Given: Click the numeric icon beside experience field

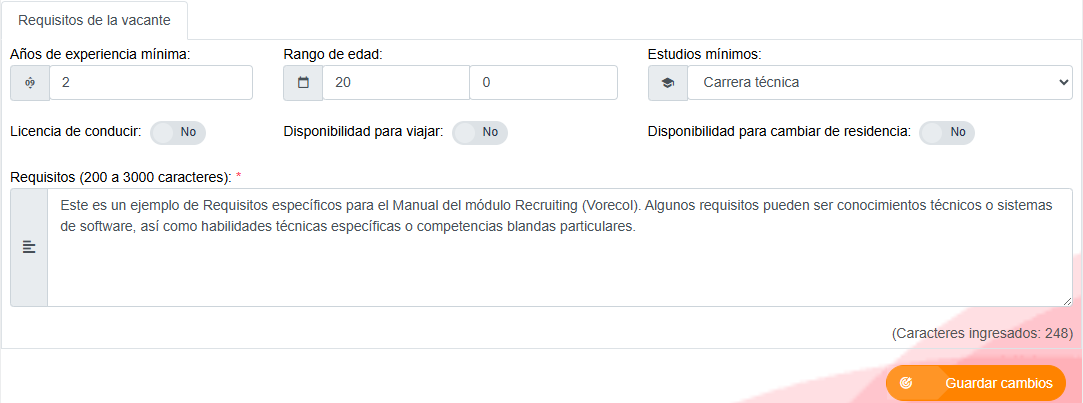Looking at the screenshot, I should click(x=30, y=83).
